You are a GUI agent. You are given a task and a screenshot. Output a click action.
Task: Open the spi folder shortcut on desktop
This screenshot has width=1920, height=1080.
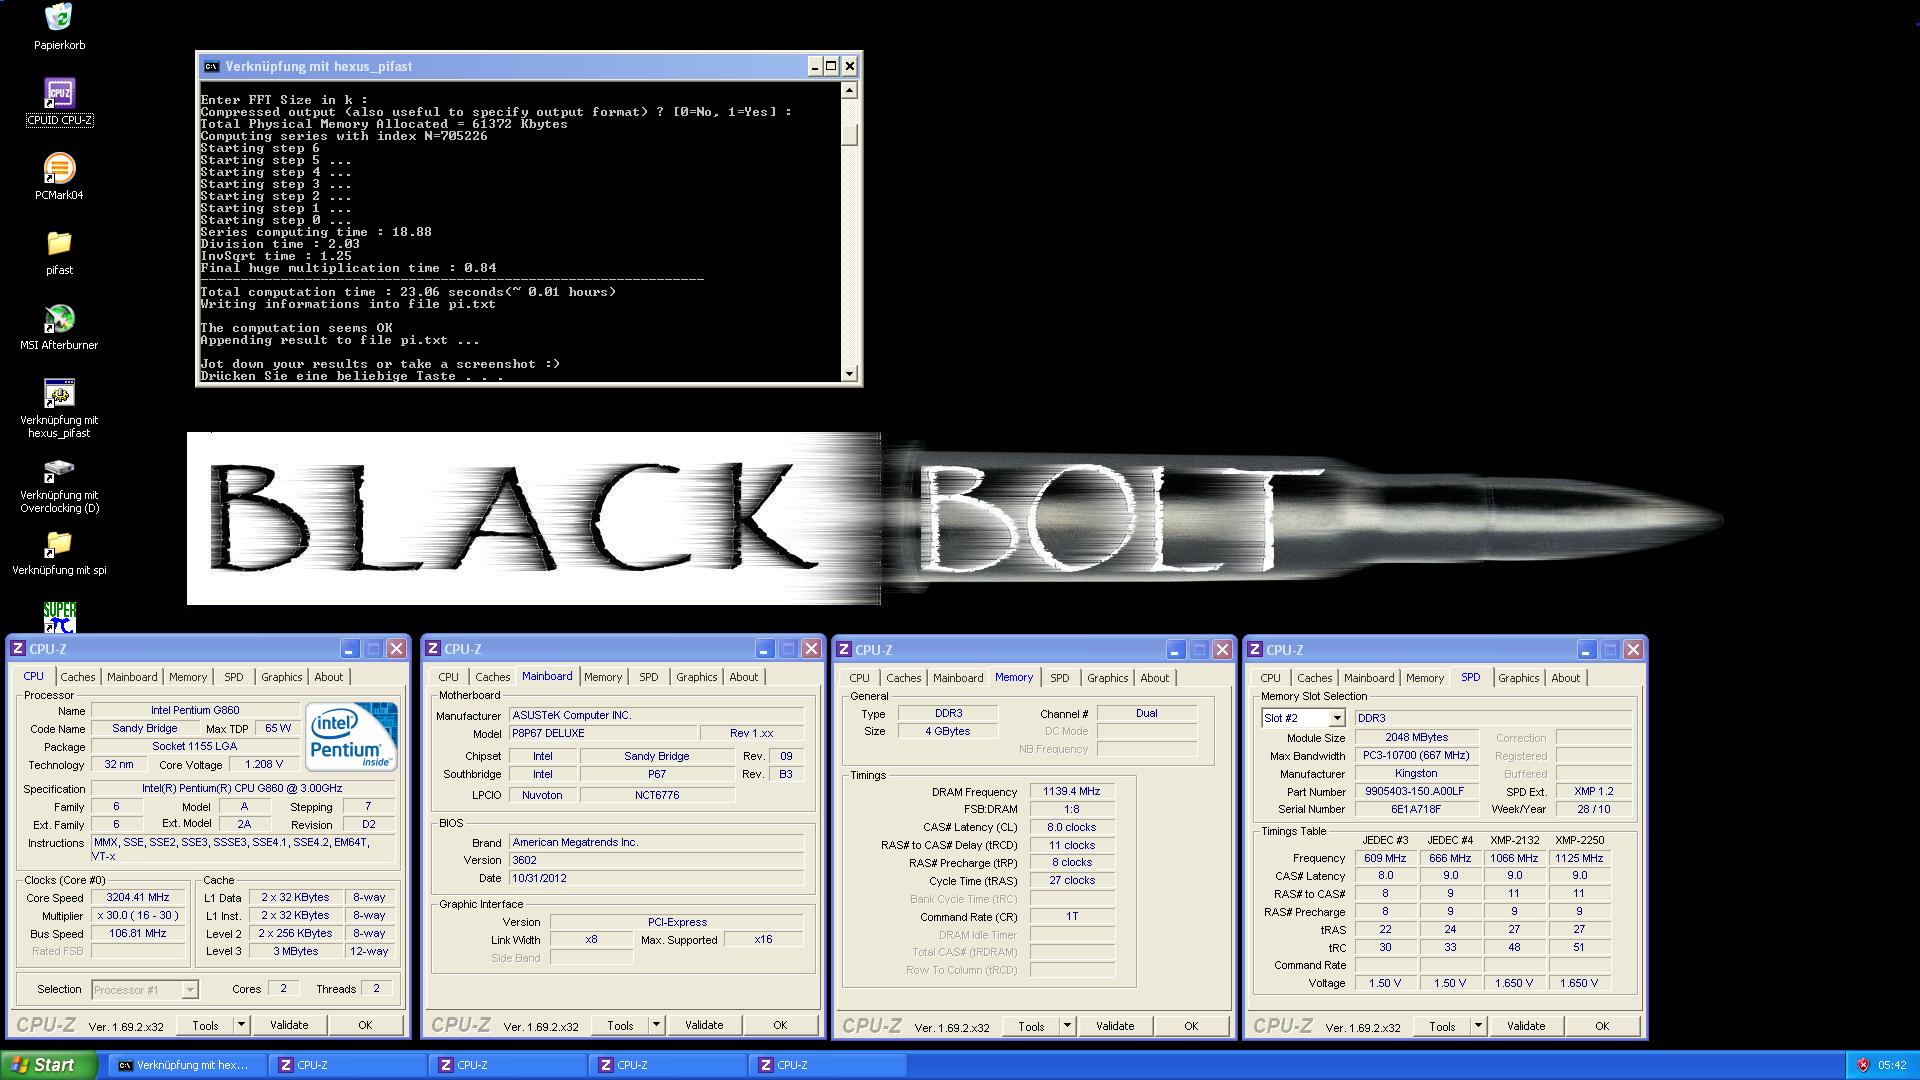coord(59,544)
